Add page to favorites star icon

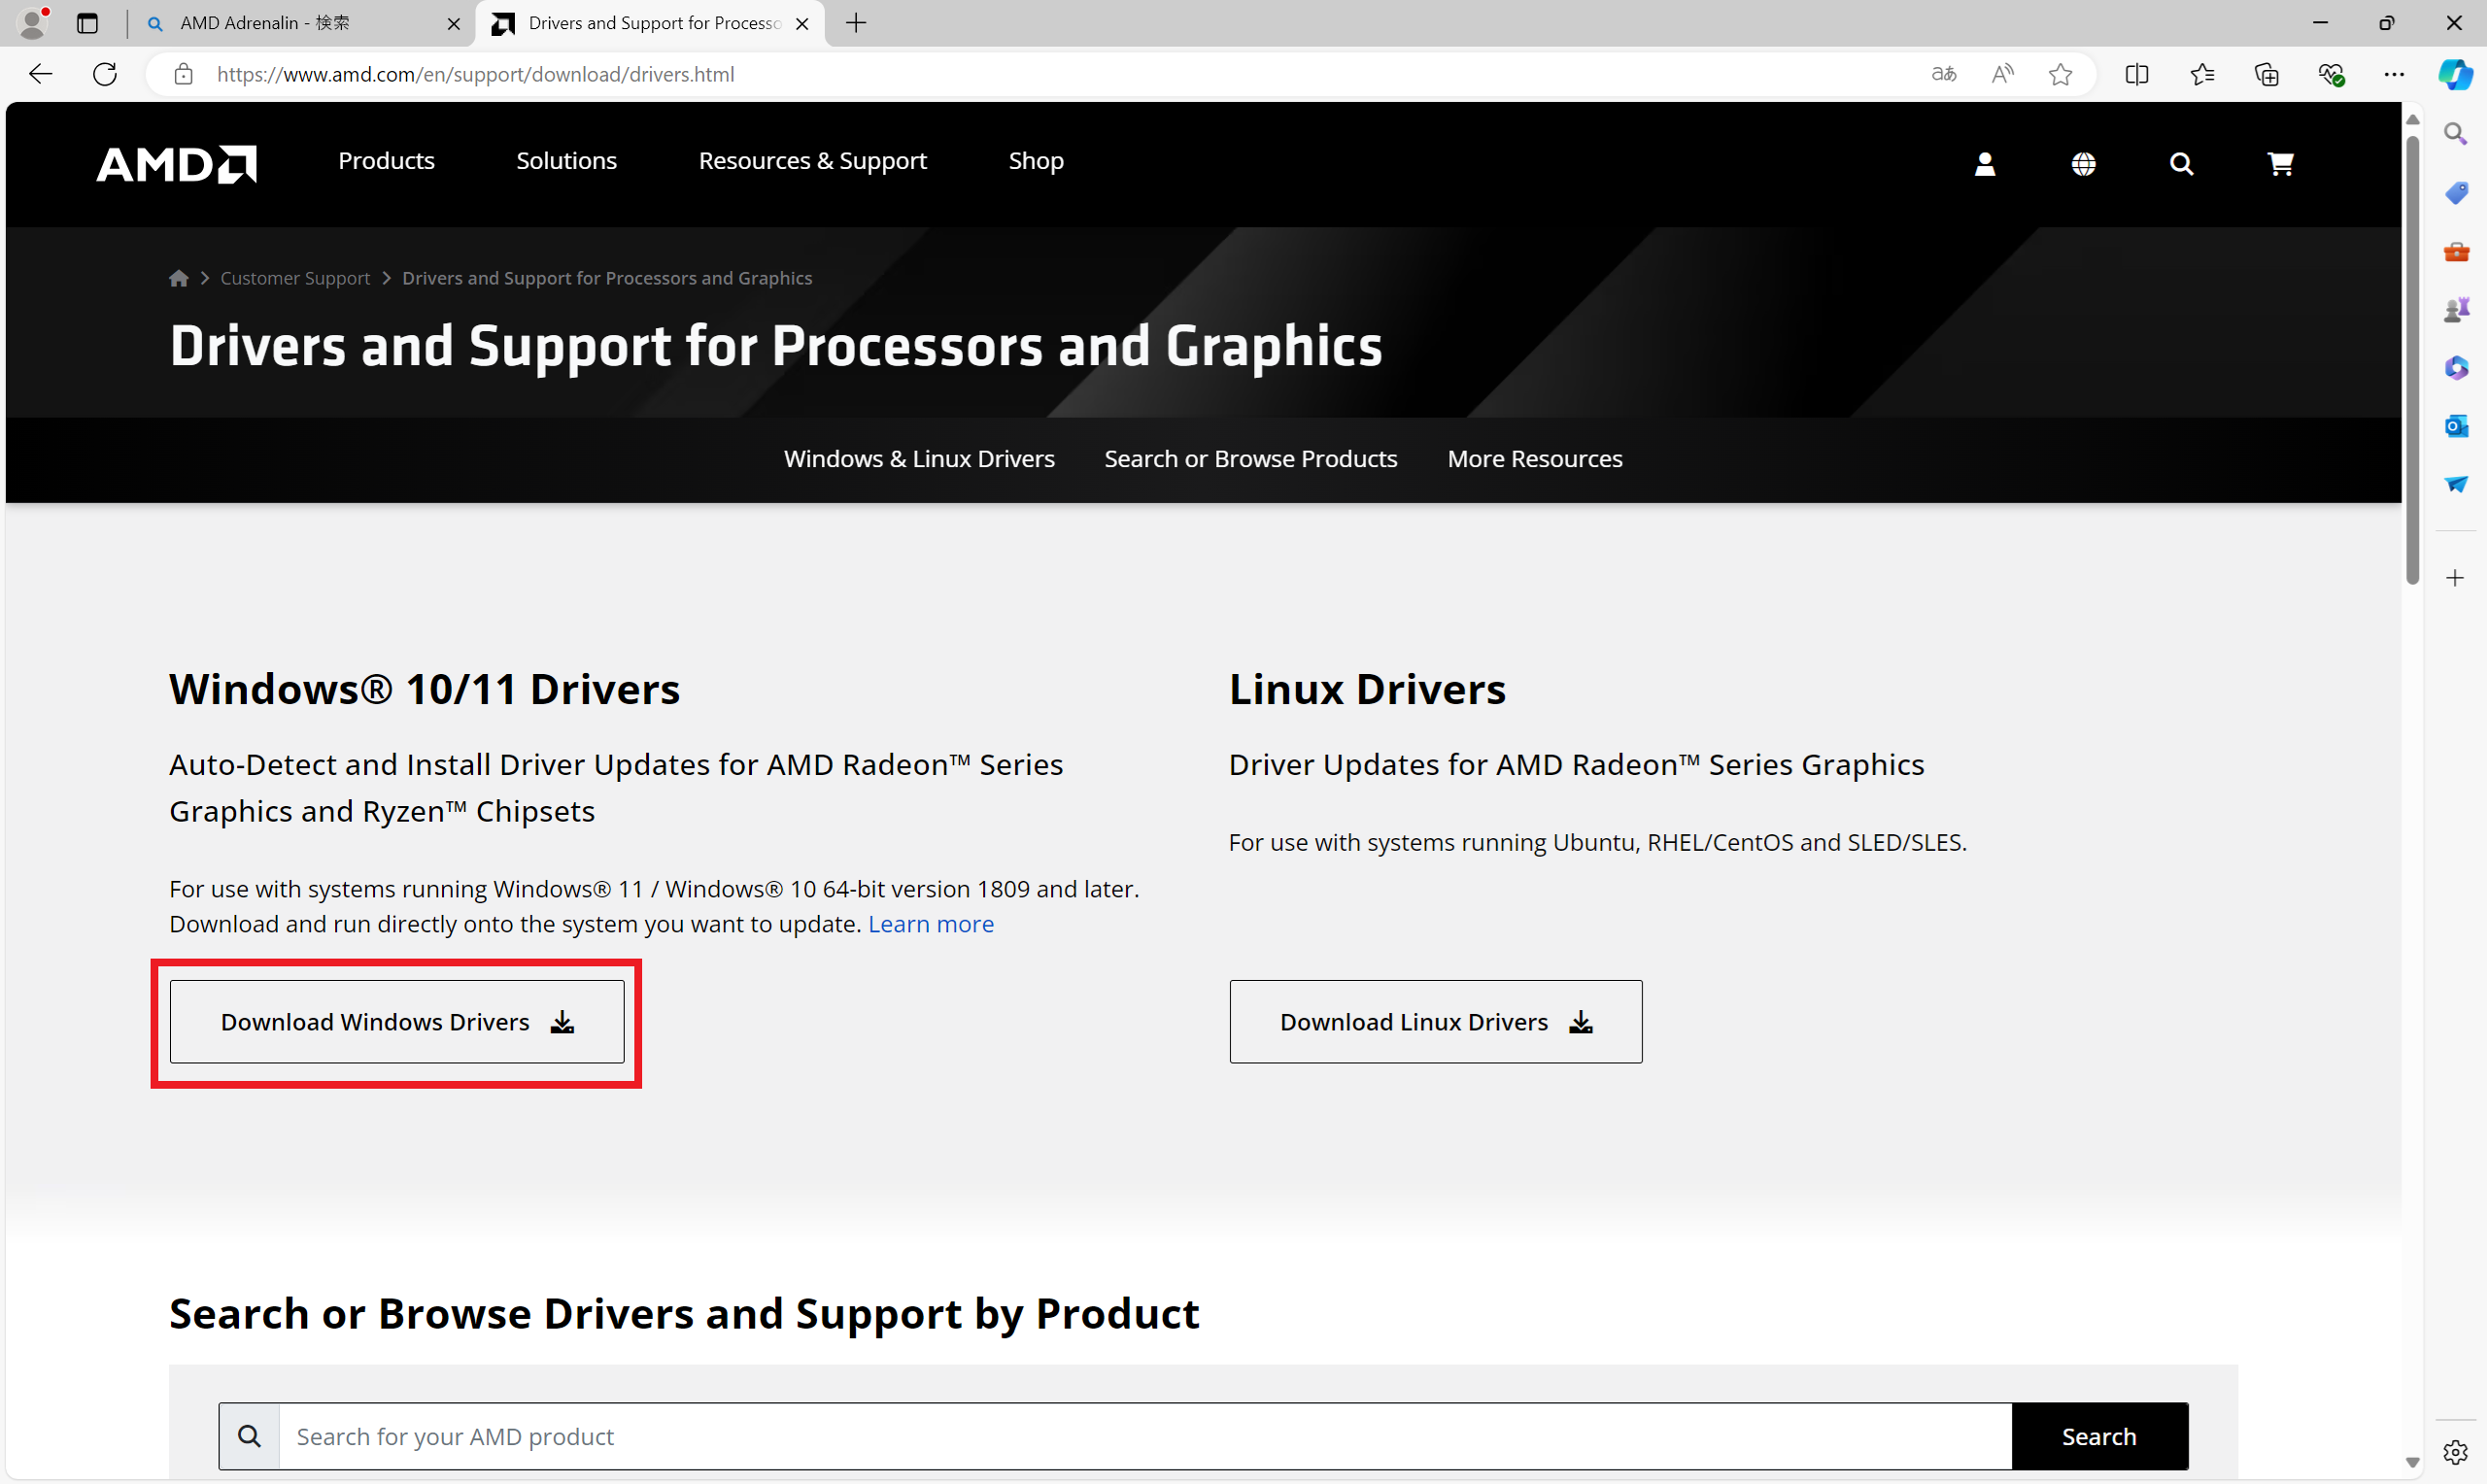[2060, 74]
